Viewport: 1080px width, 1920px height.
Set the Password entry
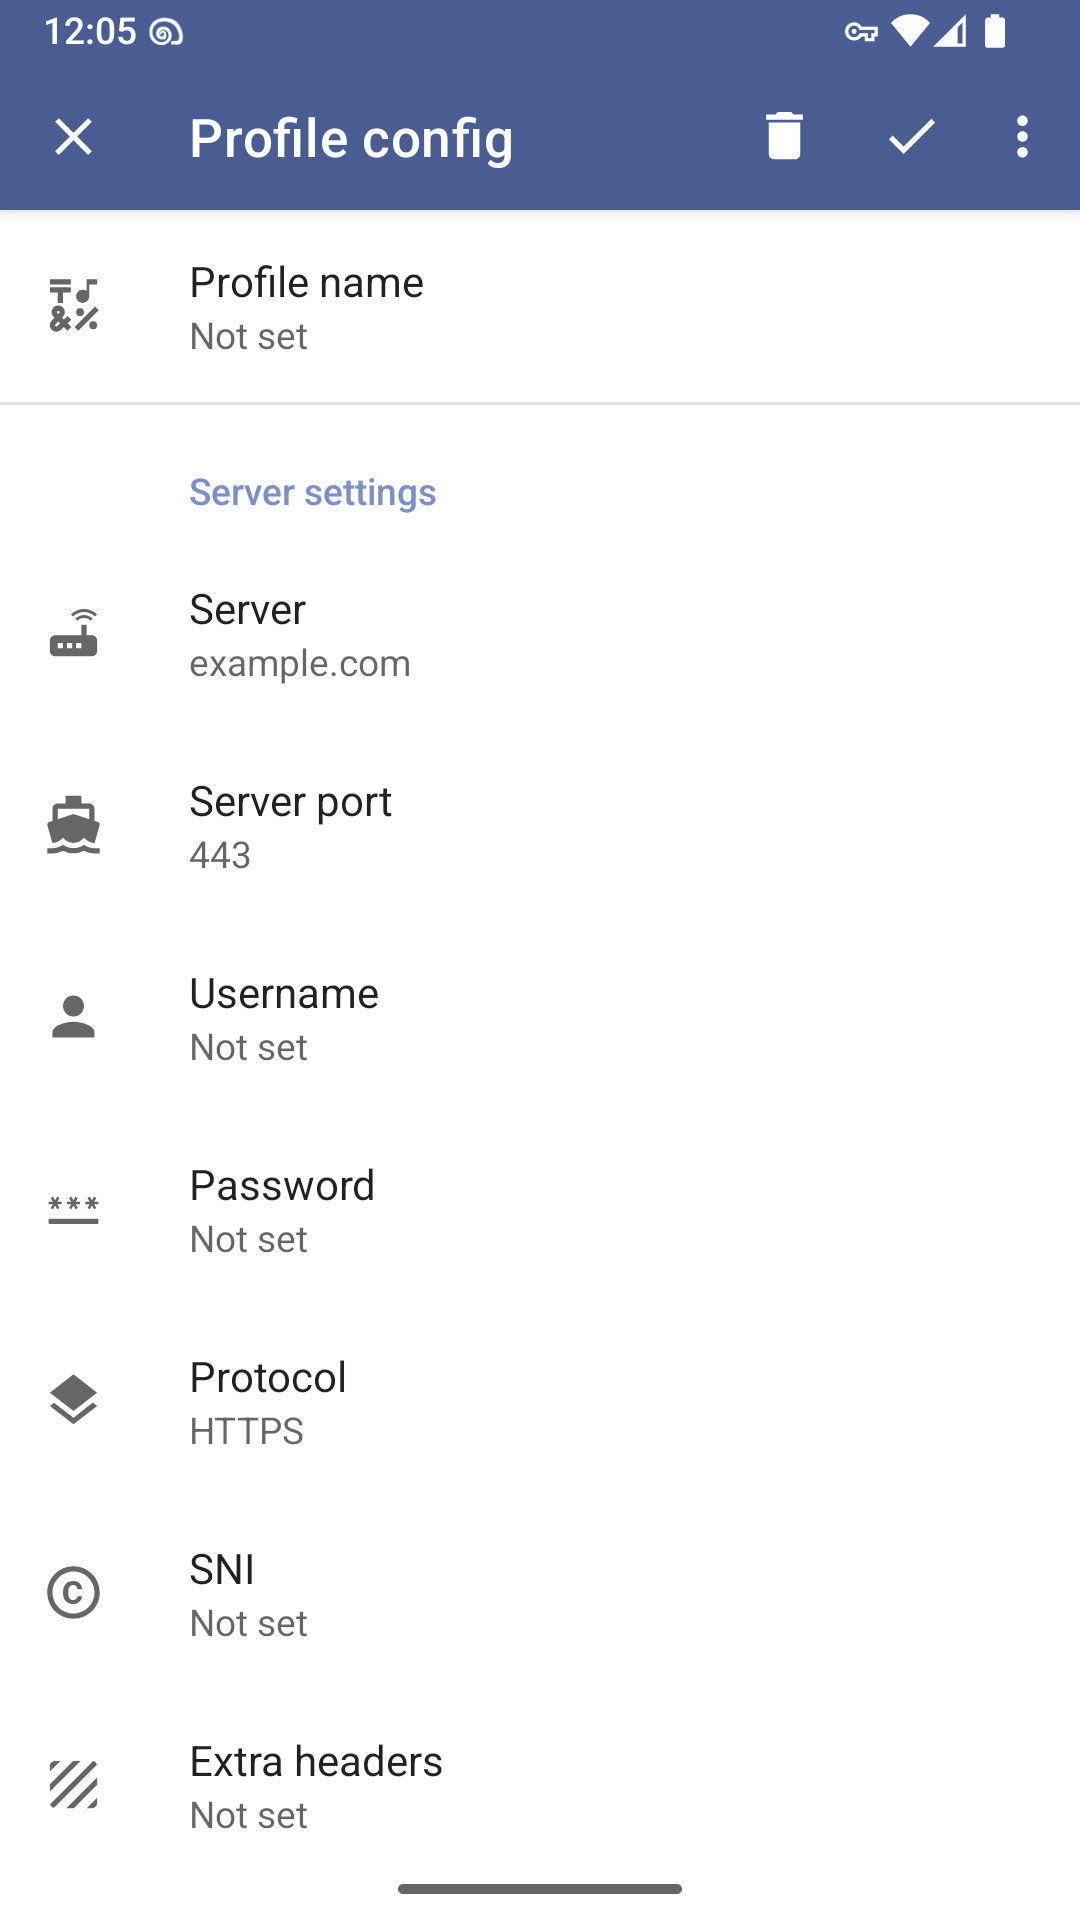(x=540, y=1210)
